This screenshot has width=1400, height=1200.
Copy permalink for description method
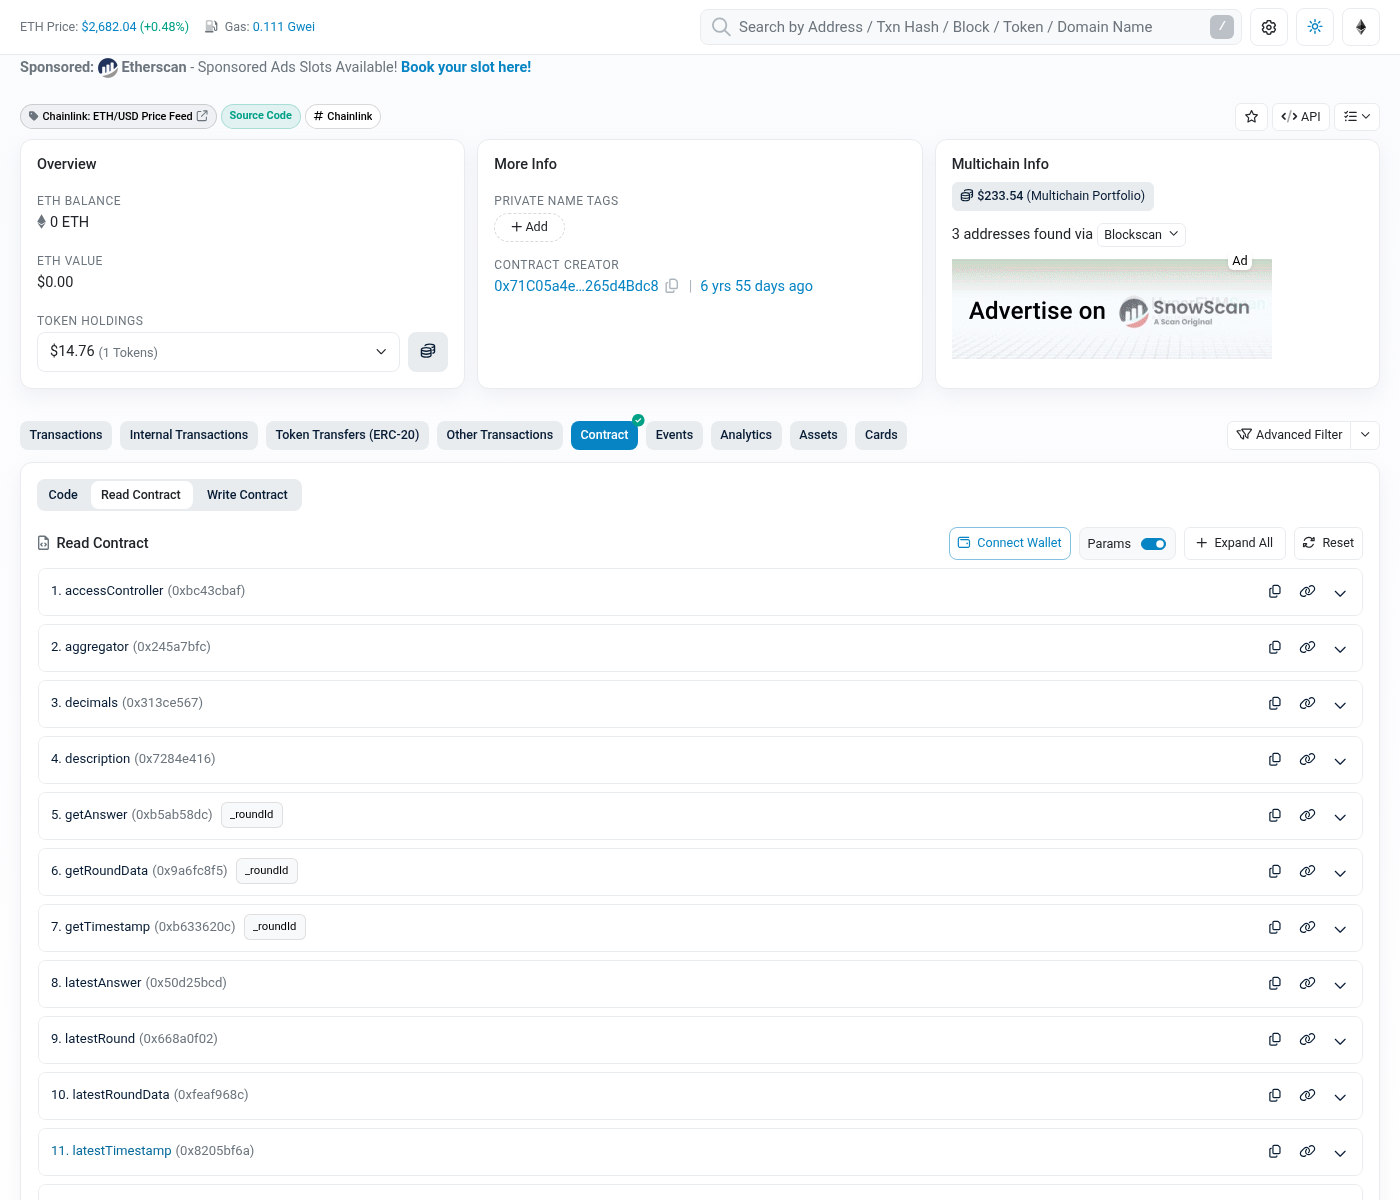1307,760
